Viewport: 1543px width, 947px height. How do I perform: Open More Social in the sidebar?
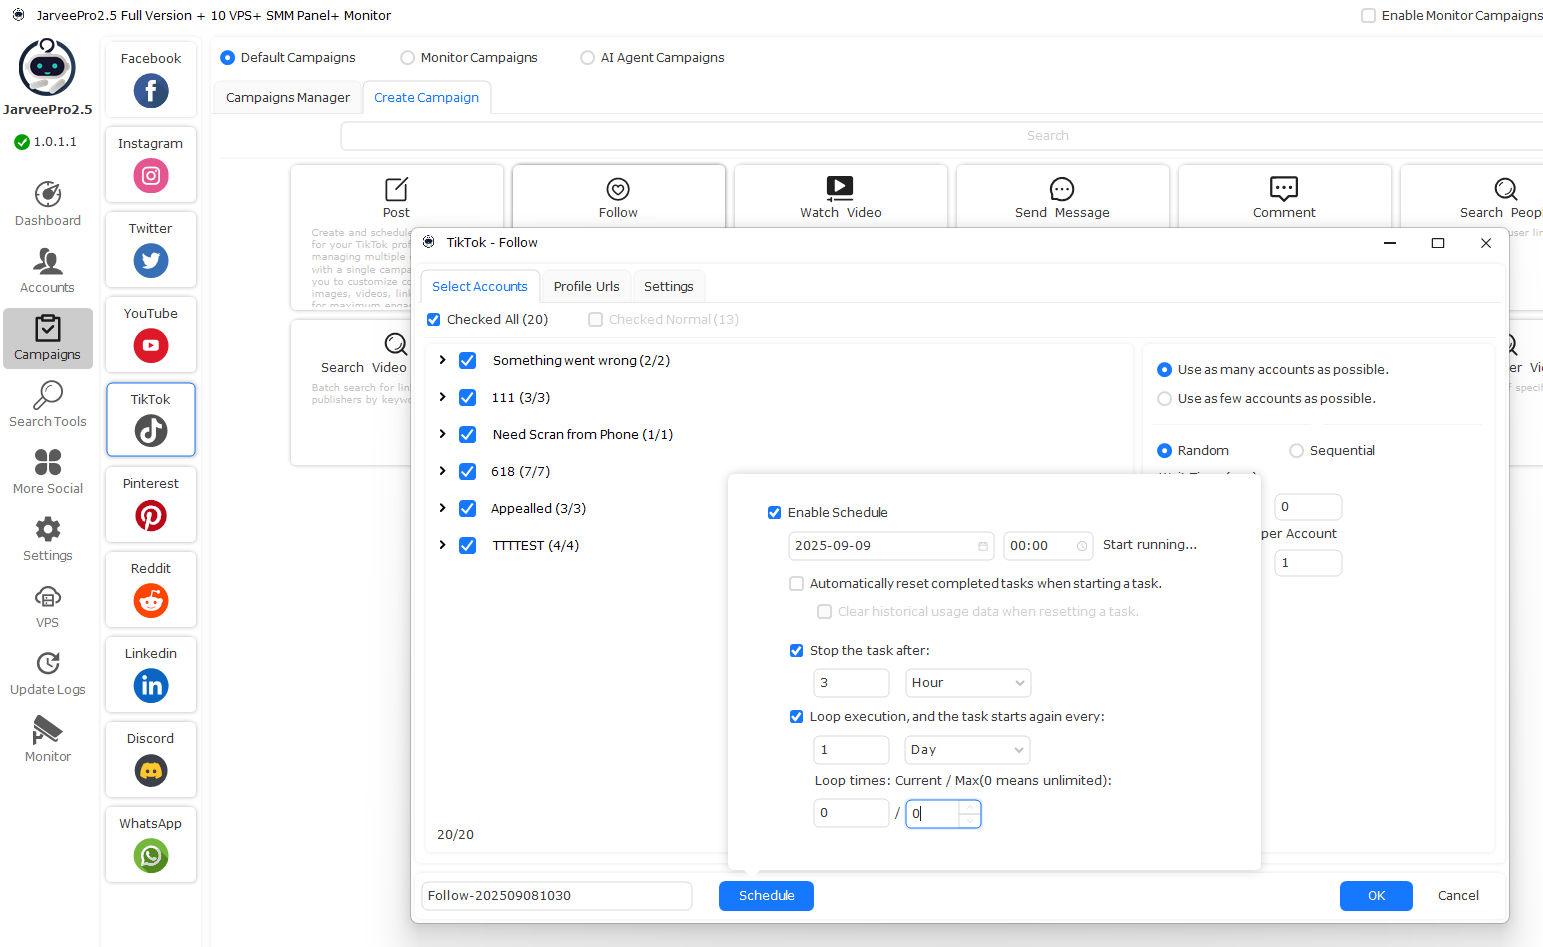coord(48,472)
